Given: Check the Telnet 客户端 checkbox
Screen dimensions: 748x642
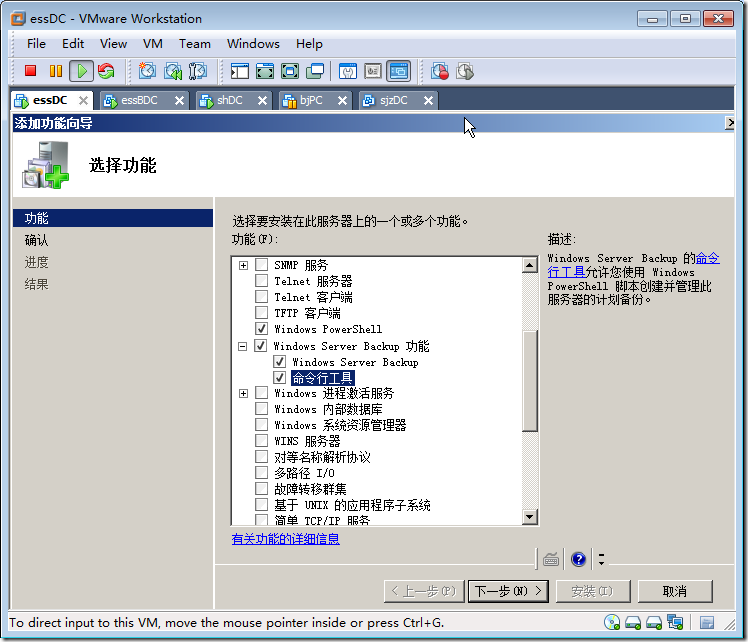Looking at the screenshot, I should click(261, 297).
